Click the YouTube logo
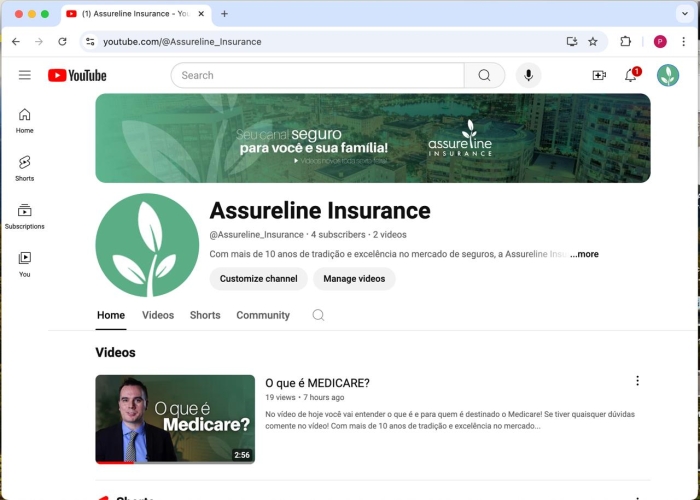 (x=77, y=75)
